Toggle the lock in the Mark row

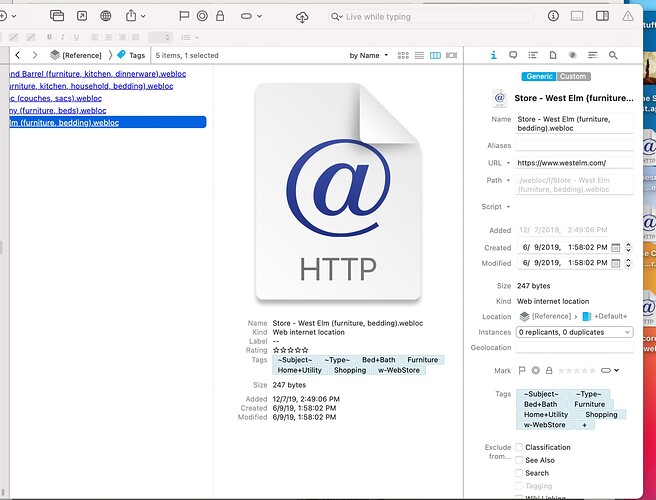549,370
